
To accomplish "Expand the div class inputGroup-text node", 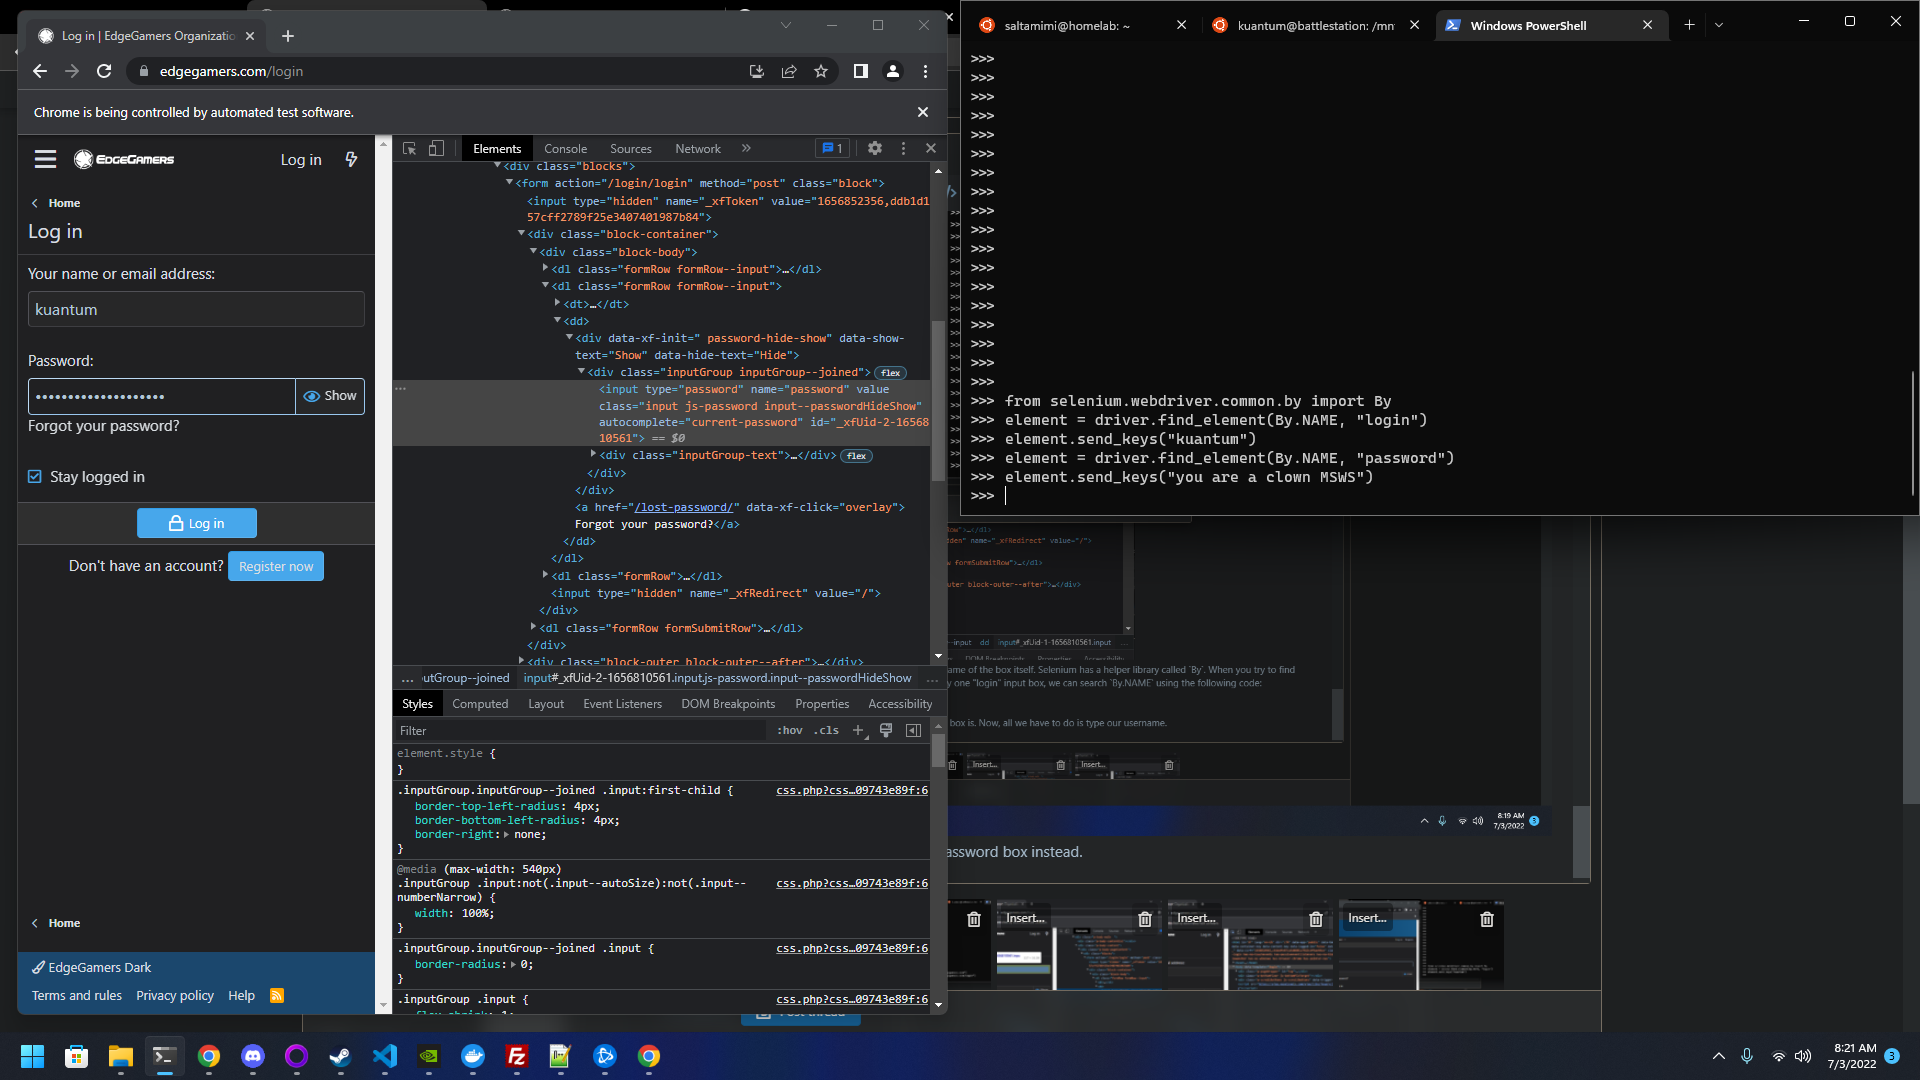I will coord(593,455).
